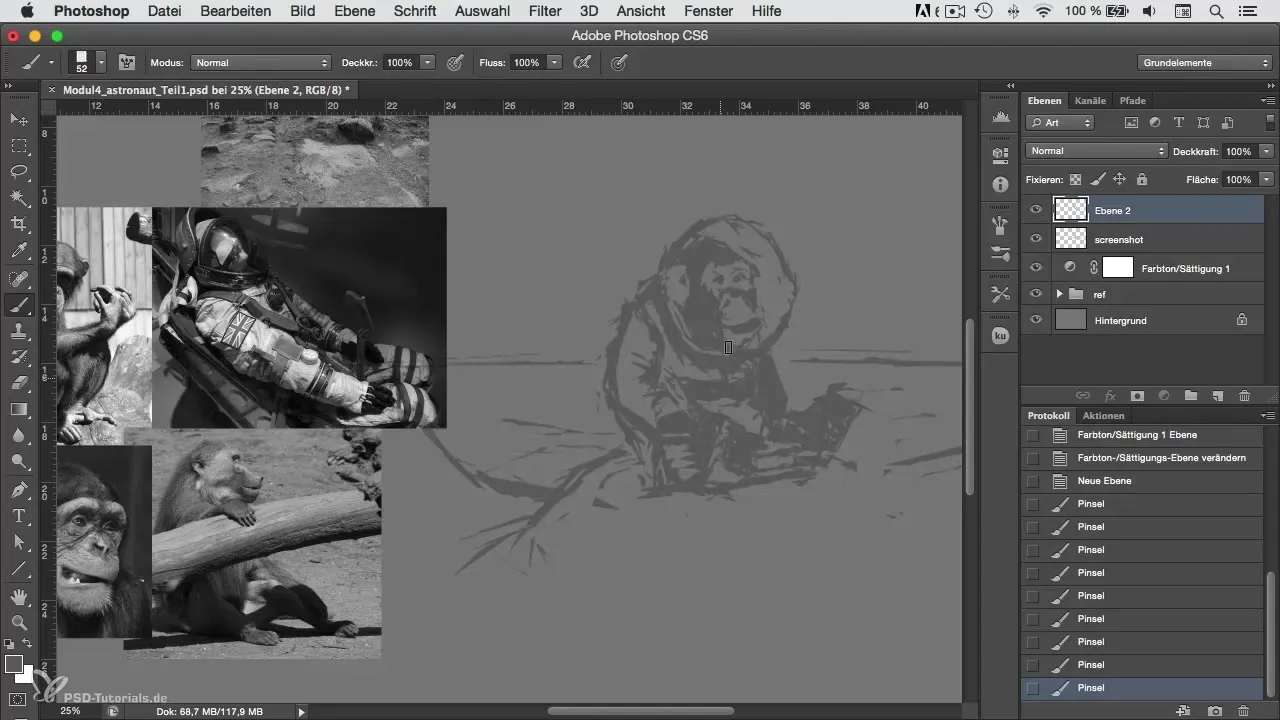Open the Bearbeiten menu

tap(235, 11)
